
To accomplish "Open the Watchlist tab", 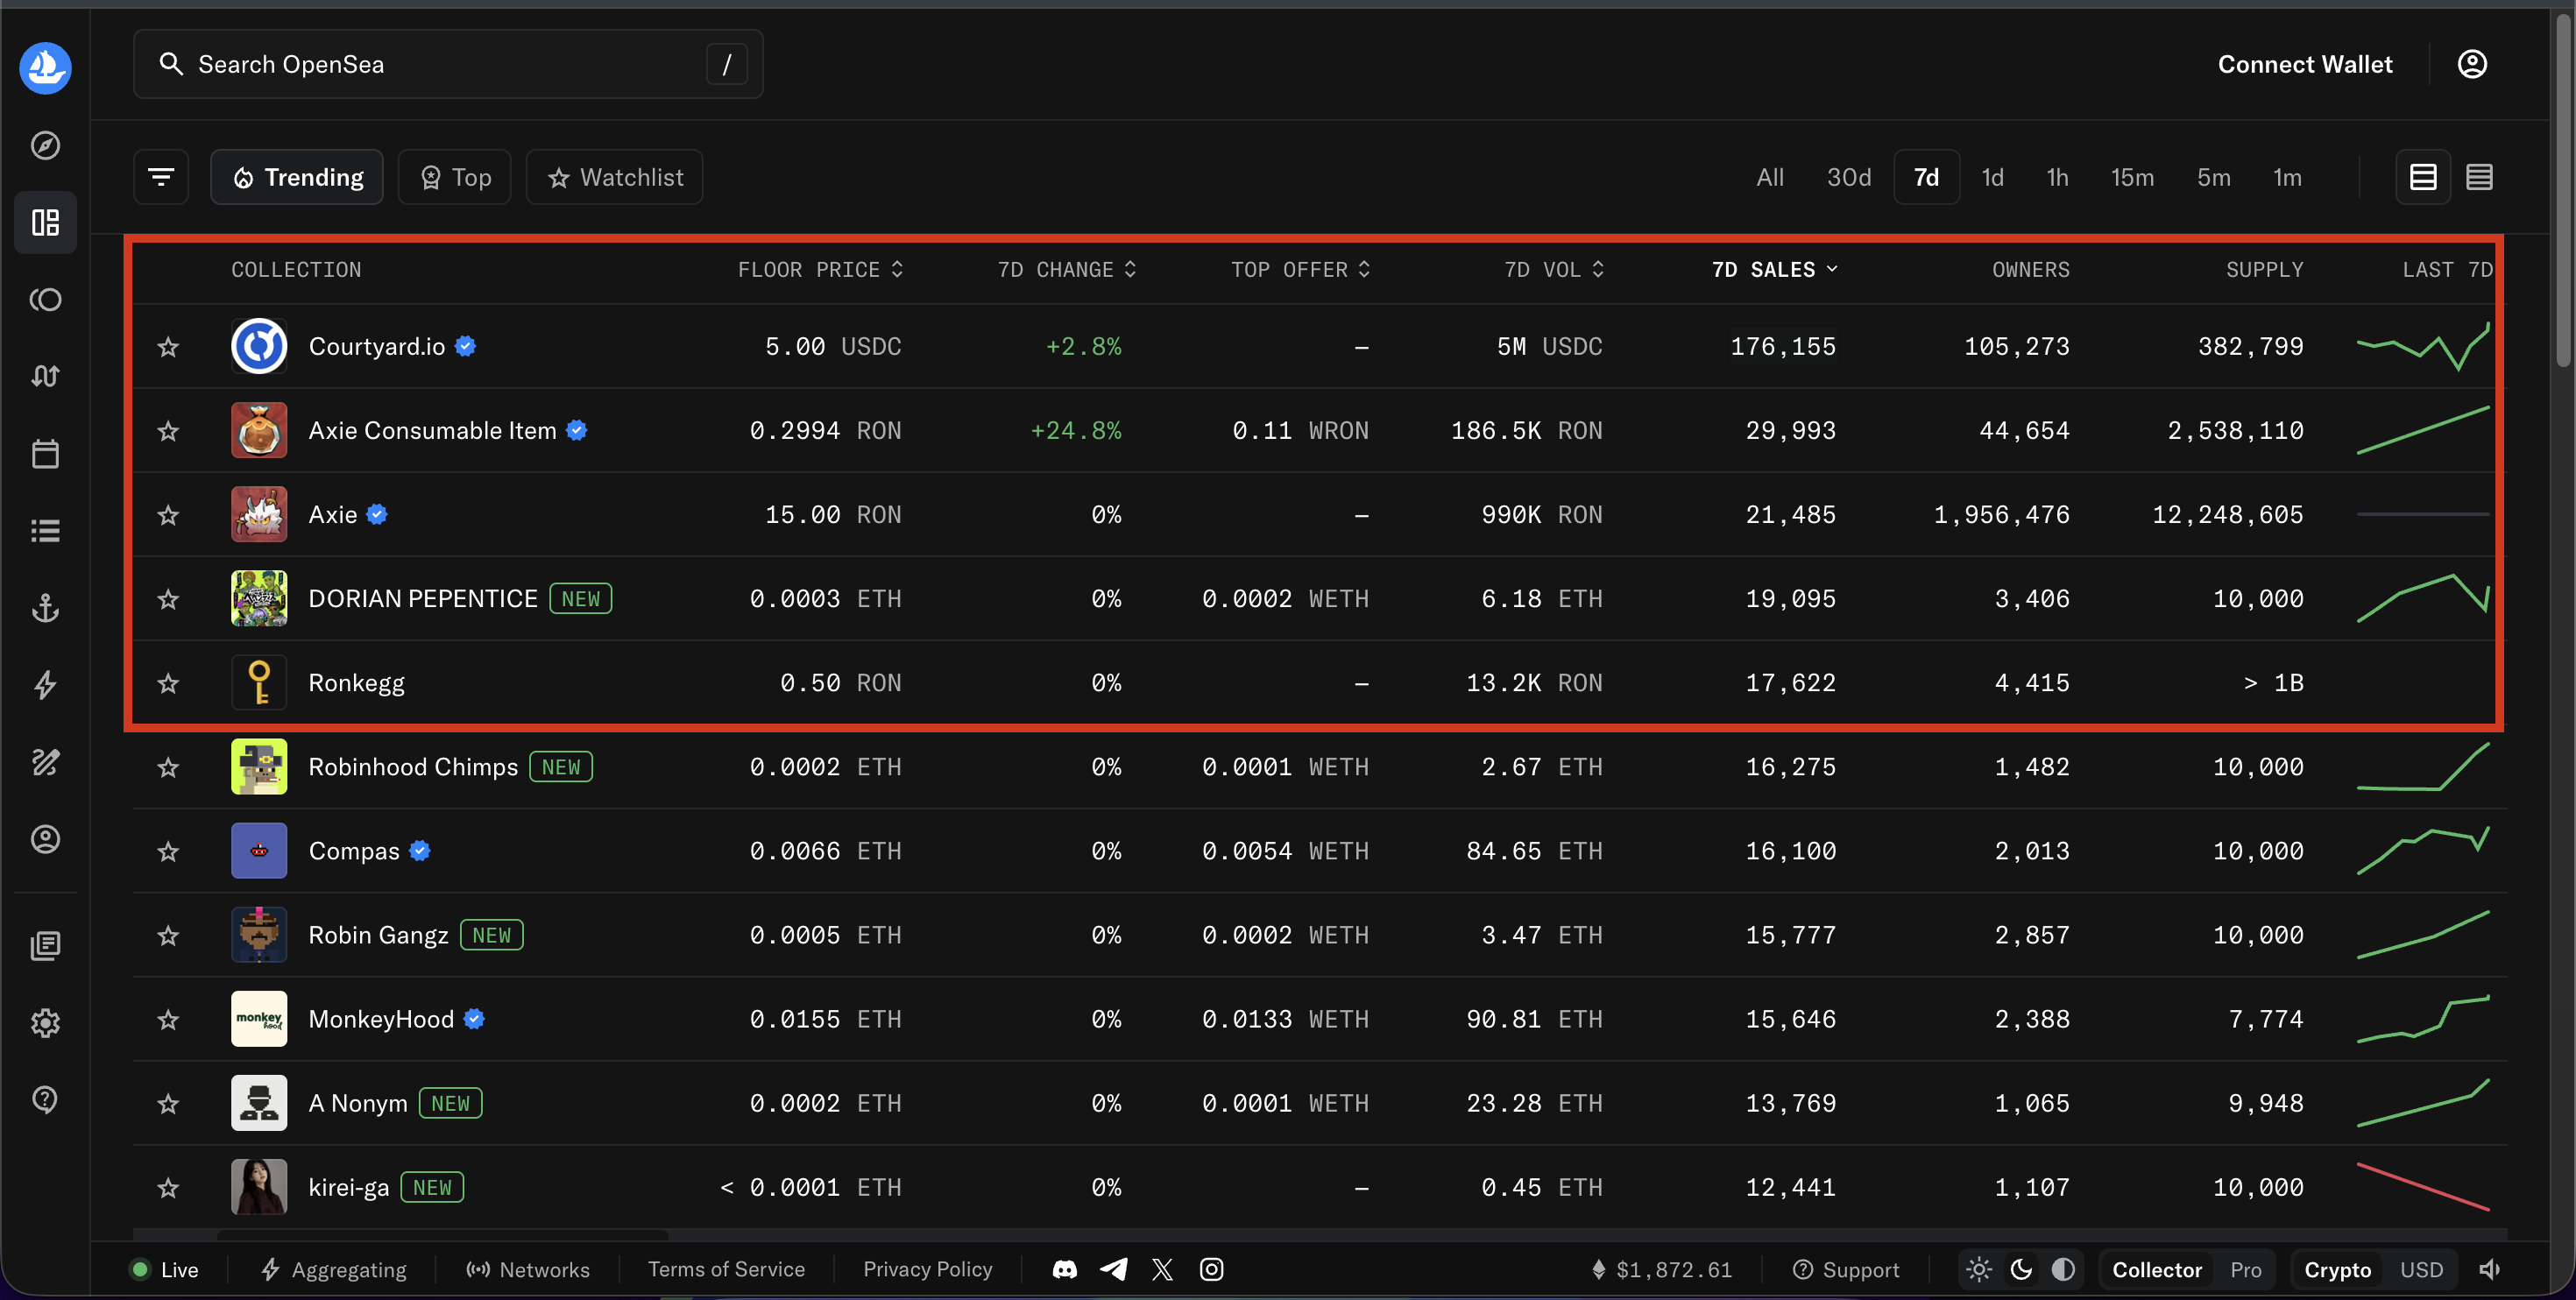I will [615, 177].
